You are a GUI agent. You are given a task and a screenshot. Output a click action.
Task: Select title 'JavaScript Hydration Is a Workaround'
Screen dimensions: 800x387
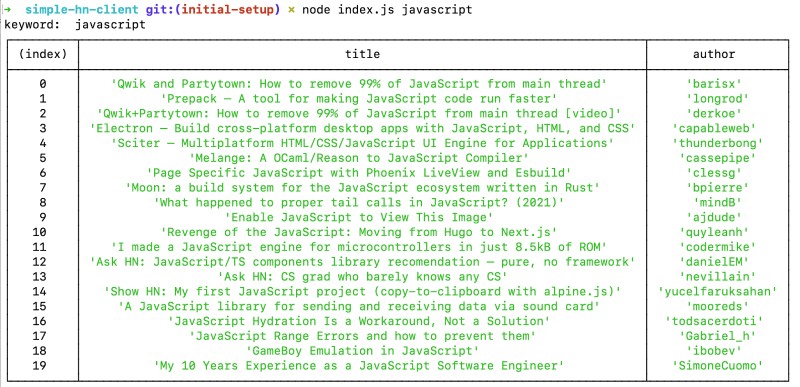(359, 321)
